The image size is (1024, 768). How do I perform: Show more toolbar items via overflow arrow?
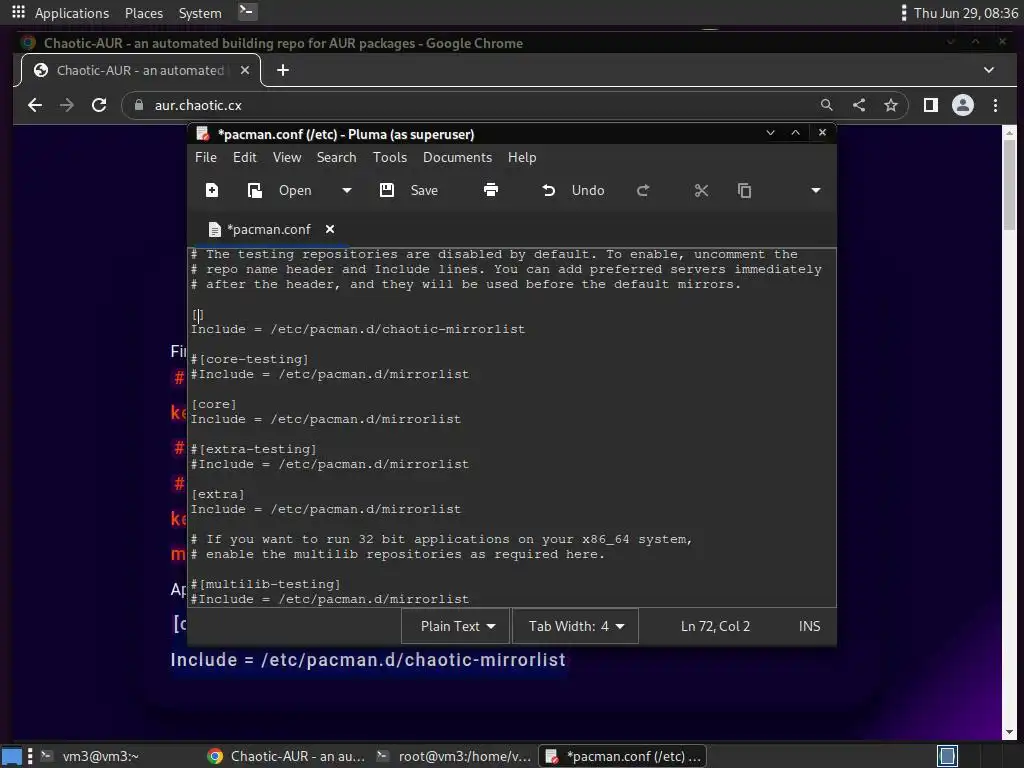(816, 190)
